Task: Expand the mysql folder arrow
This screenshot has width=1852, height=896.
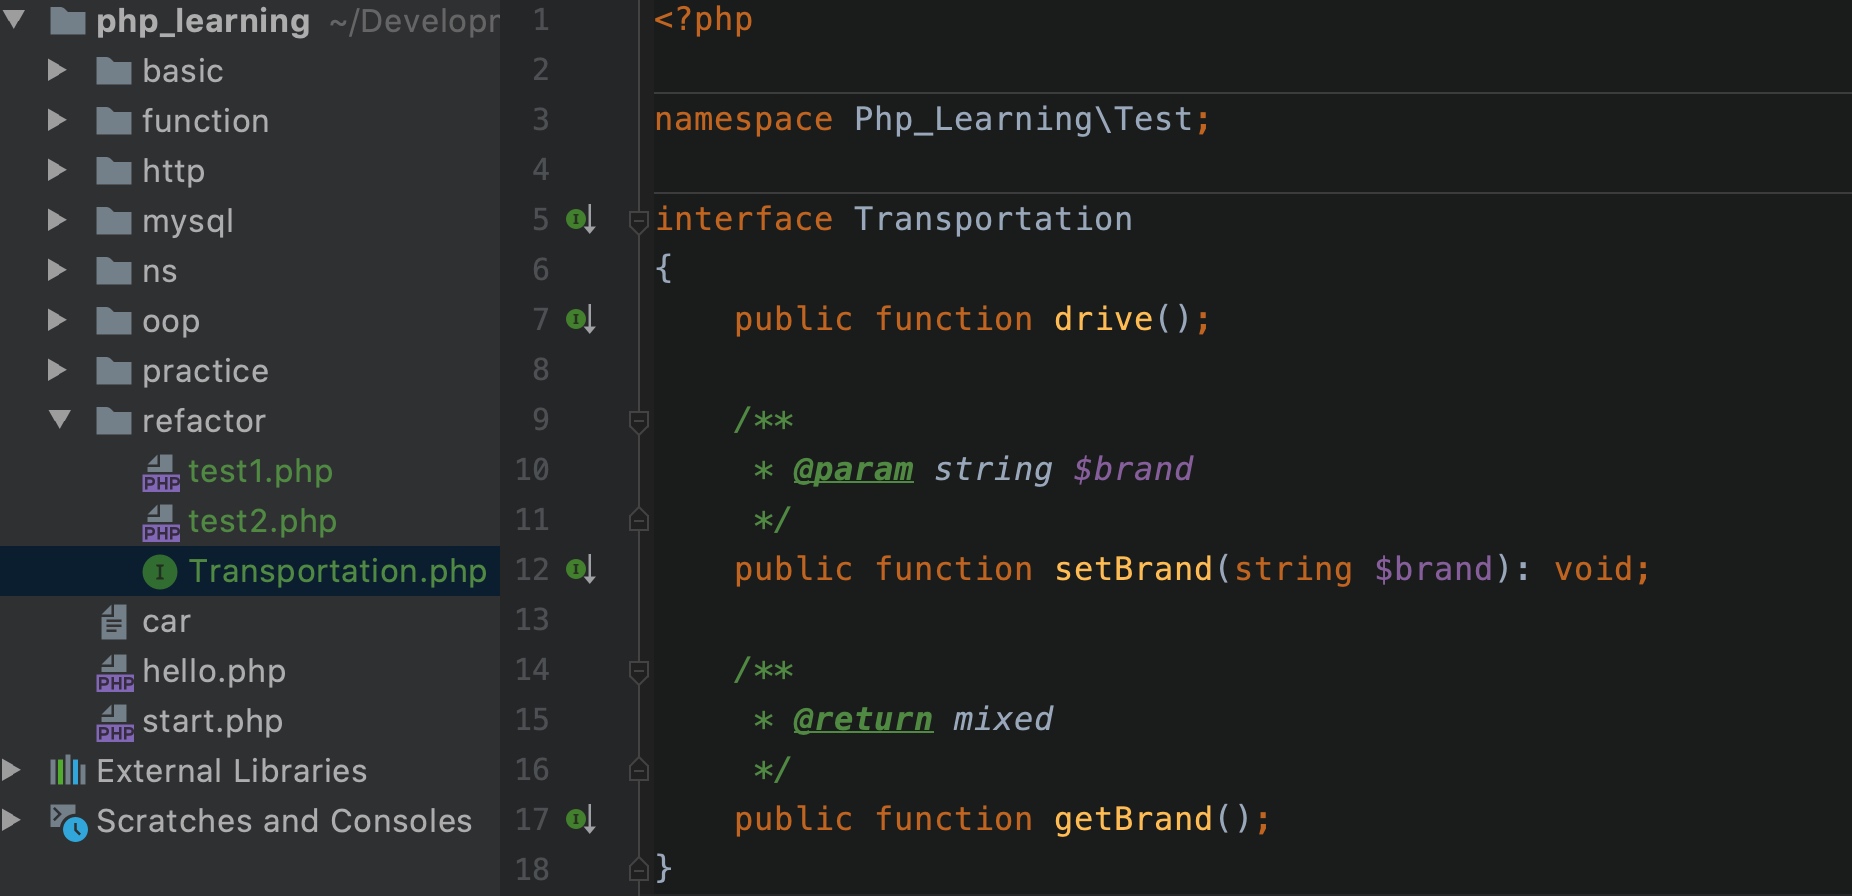Action: [x=57, y=220]
